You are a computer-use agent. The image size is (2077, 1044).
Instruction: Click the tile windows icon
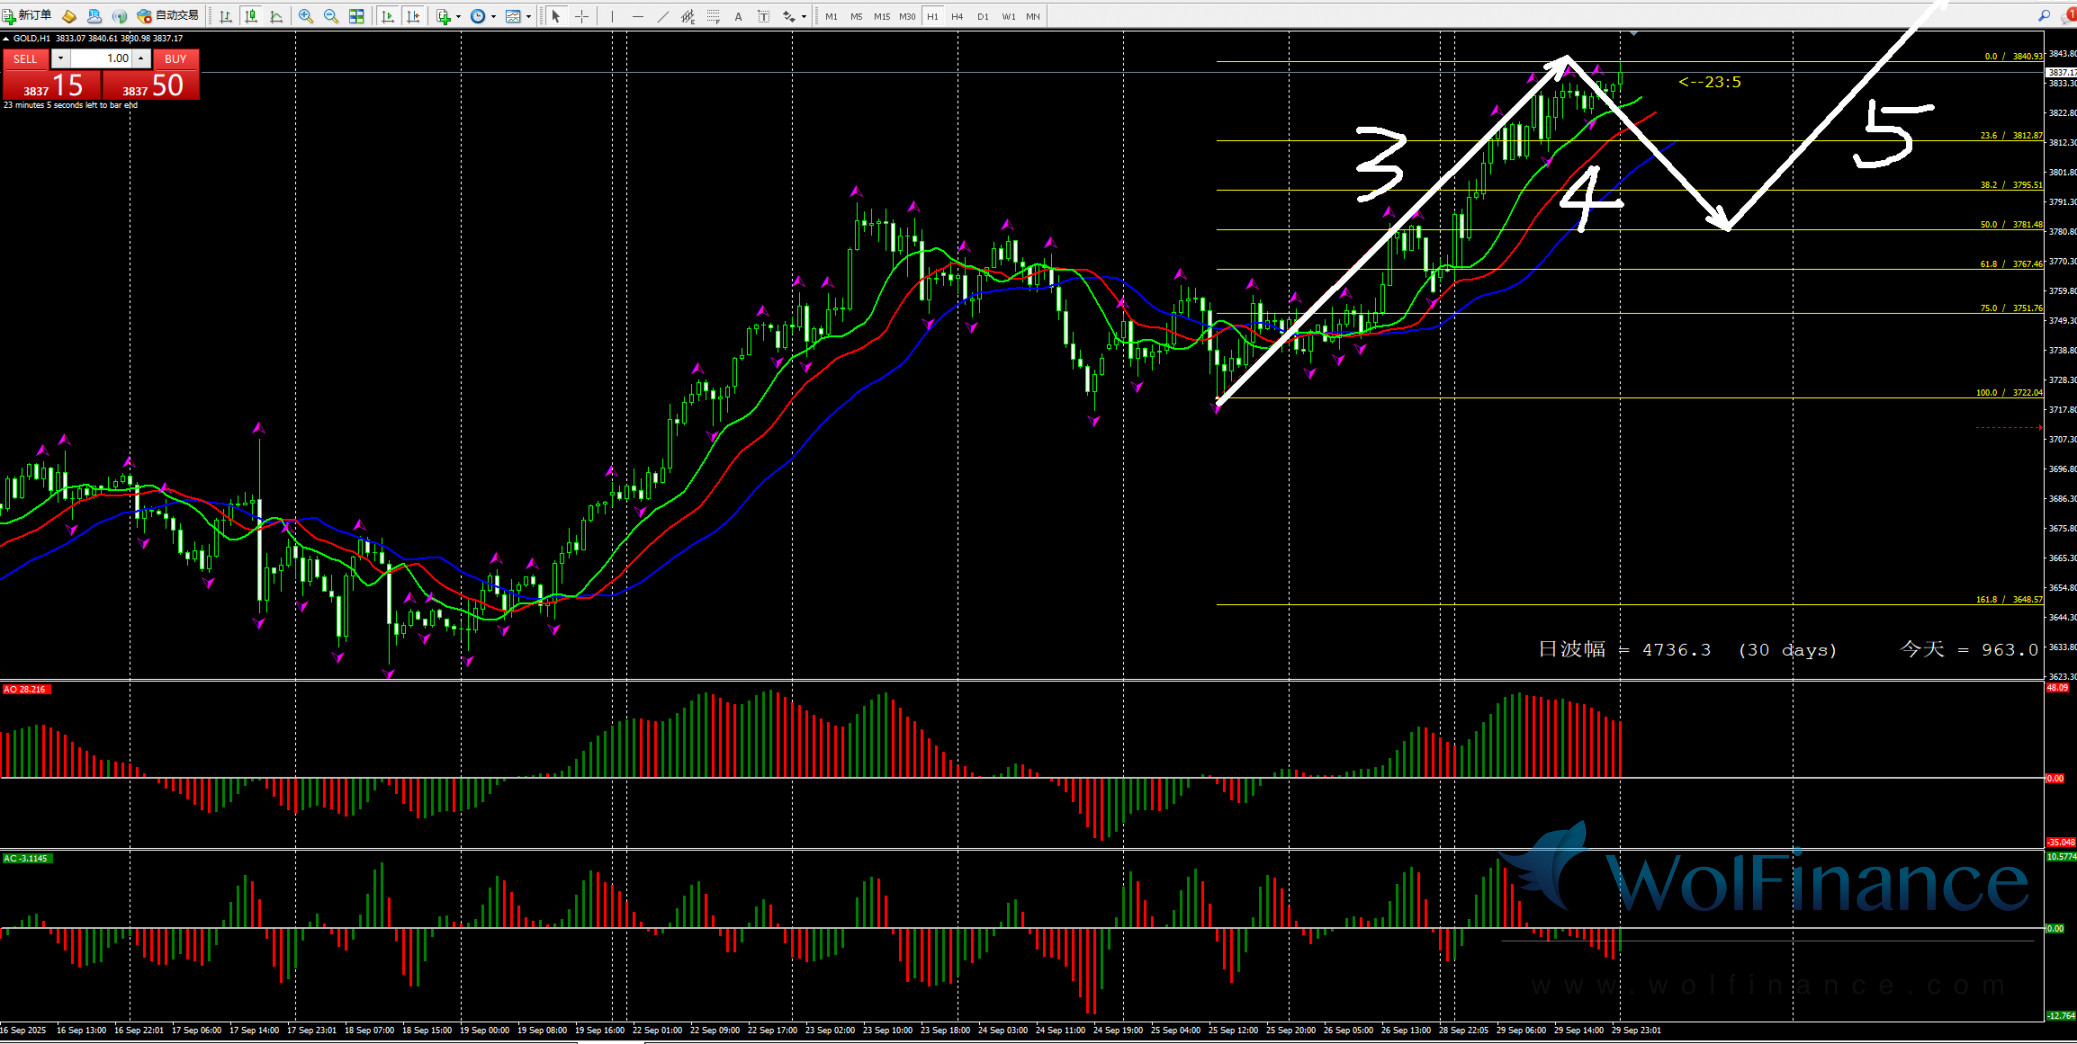click(x=356, y=16)
